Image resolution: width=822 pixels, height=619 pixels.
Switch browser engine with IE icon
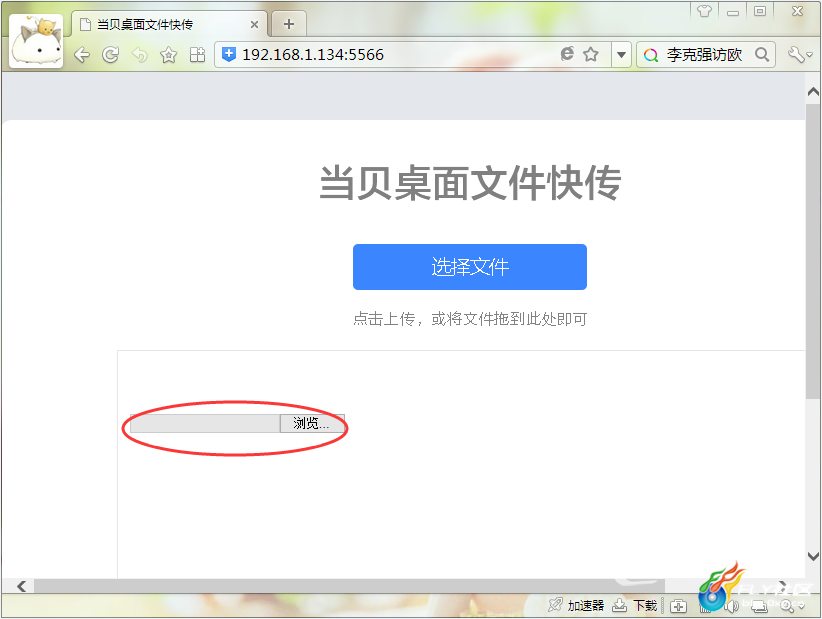(x=567, y=53)
